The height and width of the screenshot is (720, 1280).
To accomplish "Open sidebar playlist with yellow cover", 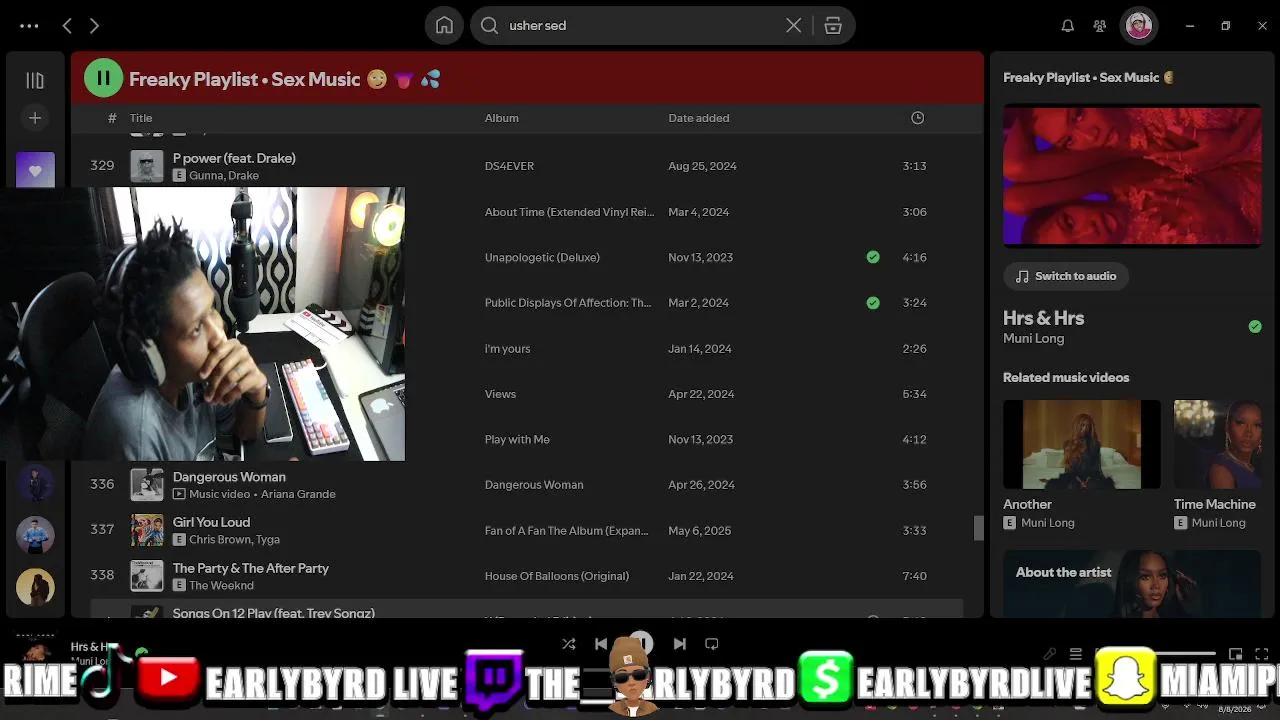I will (35, 588).
